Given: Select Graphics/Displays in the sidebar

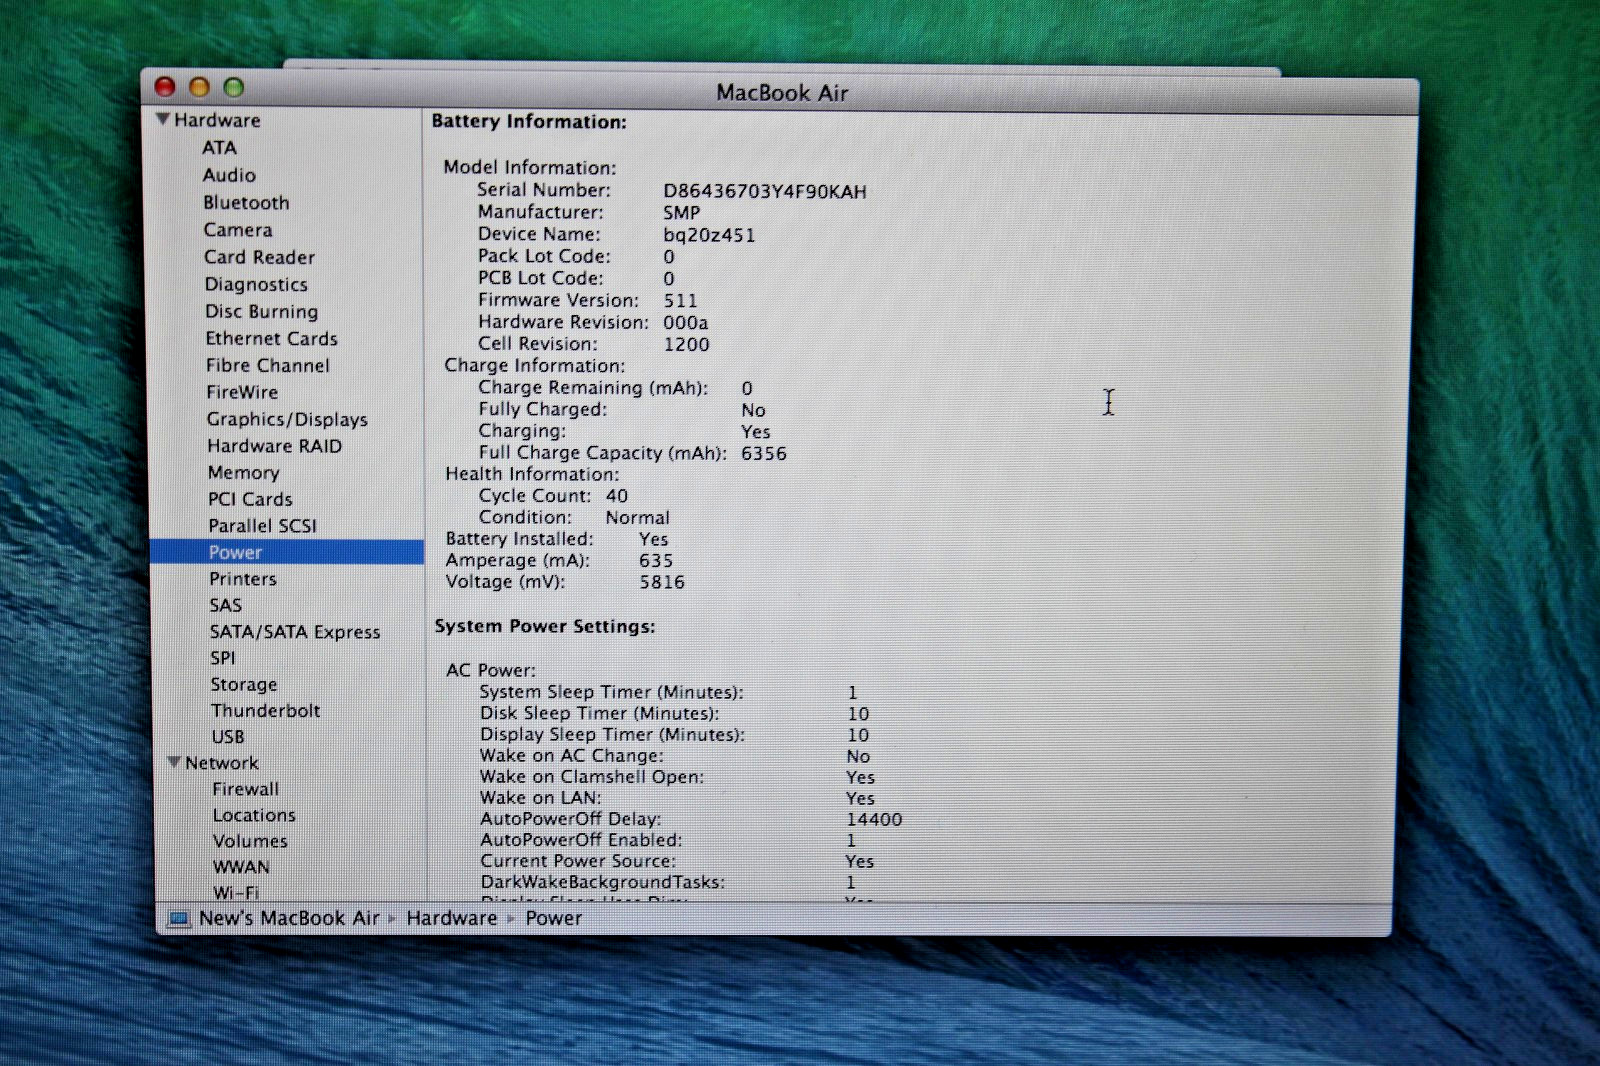Looking at the screenshot, I should [287, 419].
